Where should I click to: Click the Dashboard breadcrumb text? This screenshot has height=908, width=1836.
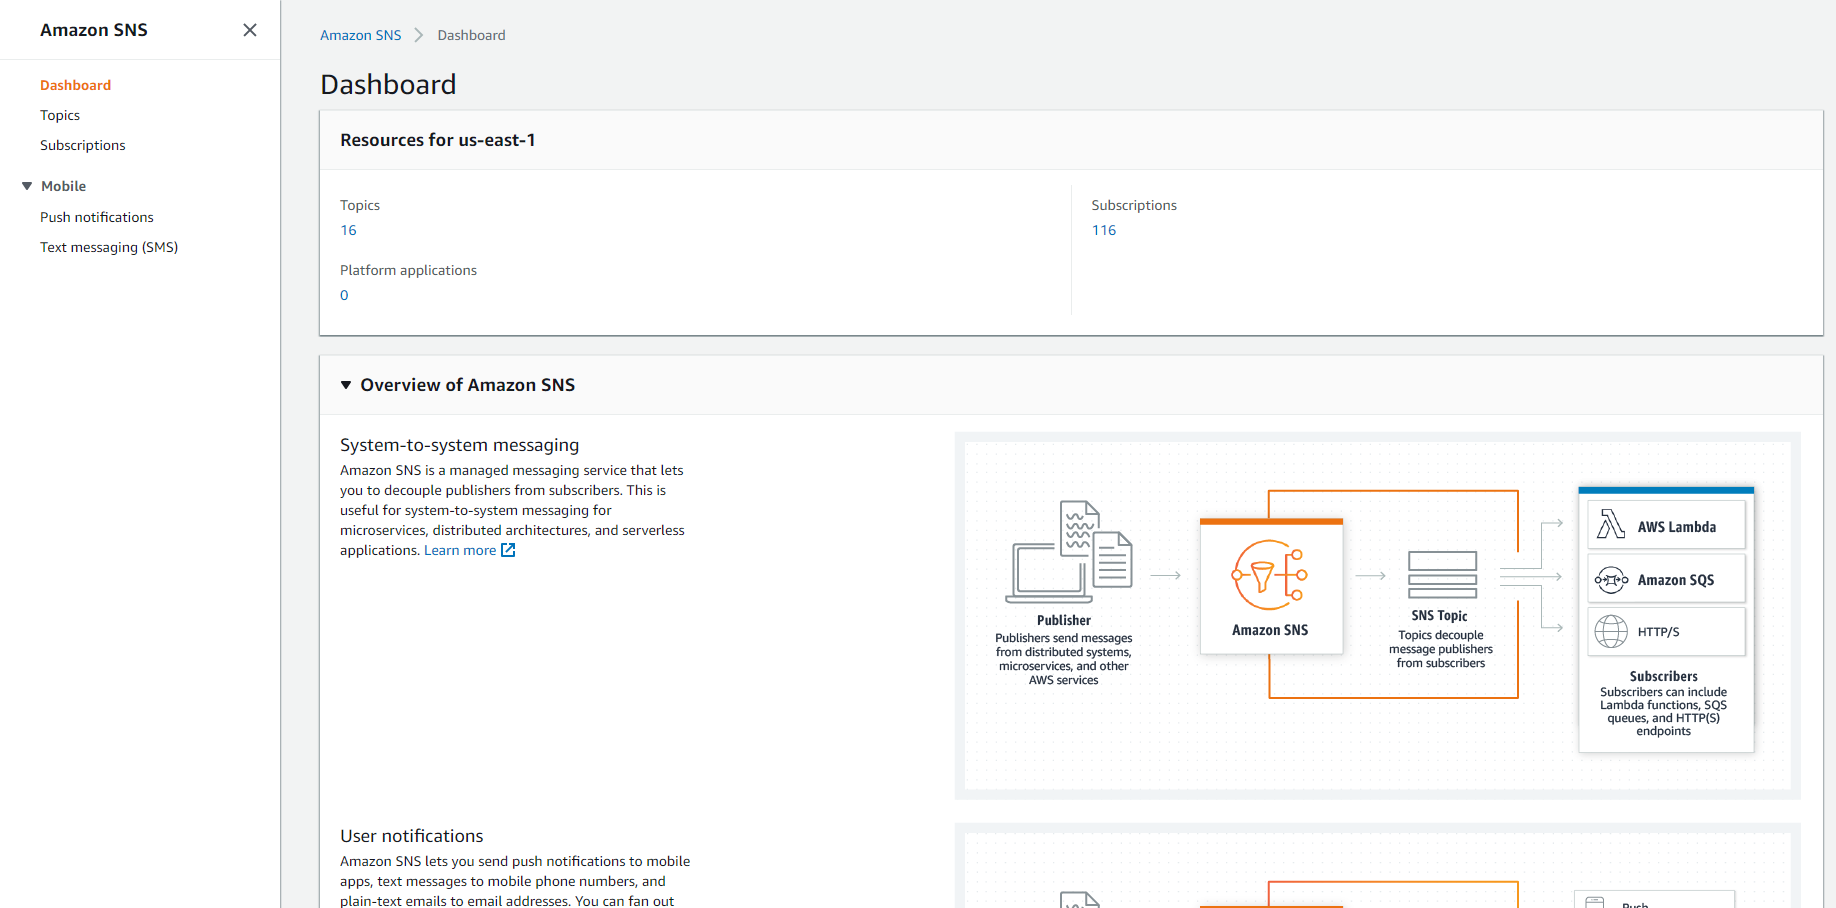471,35
